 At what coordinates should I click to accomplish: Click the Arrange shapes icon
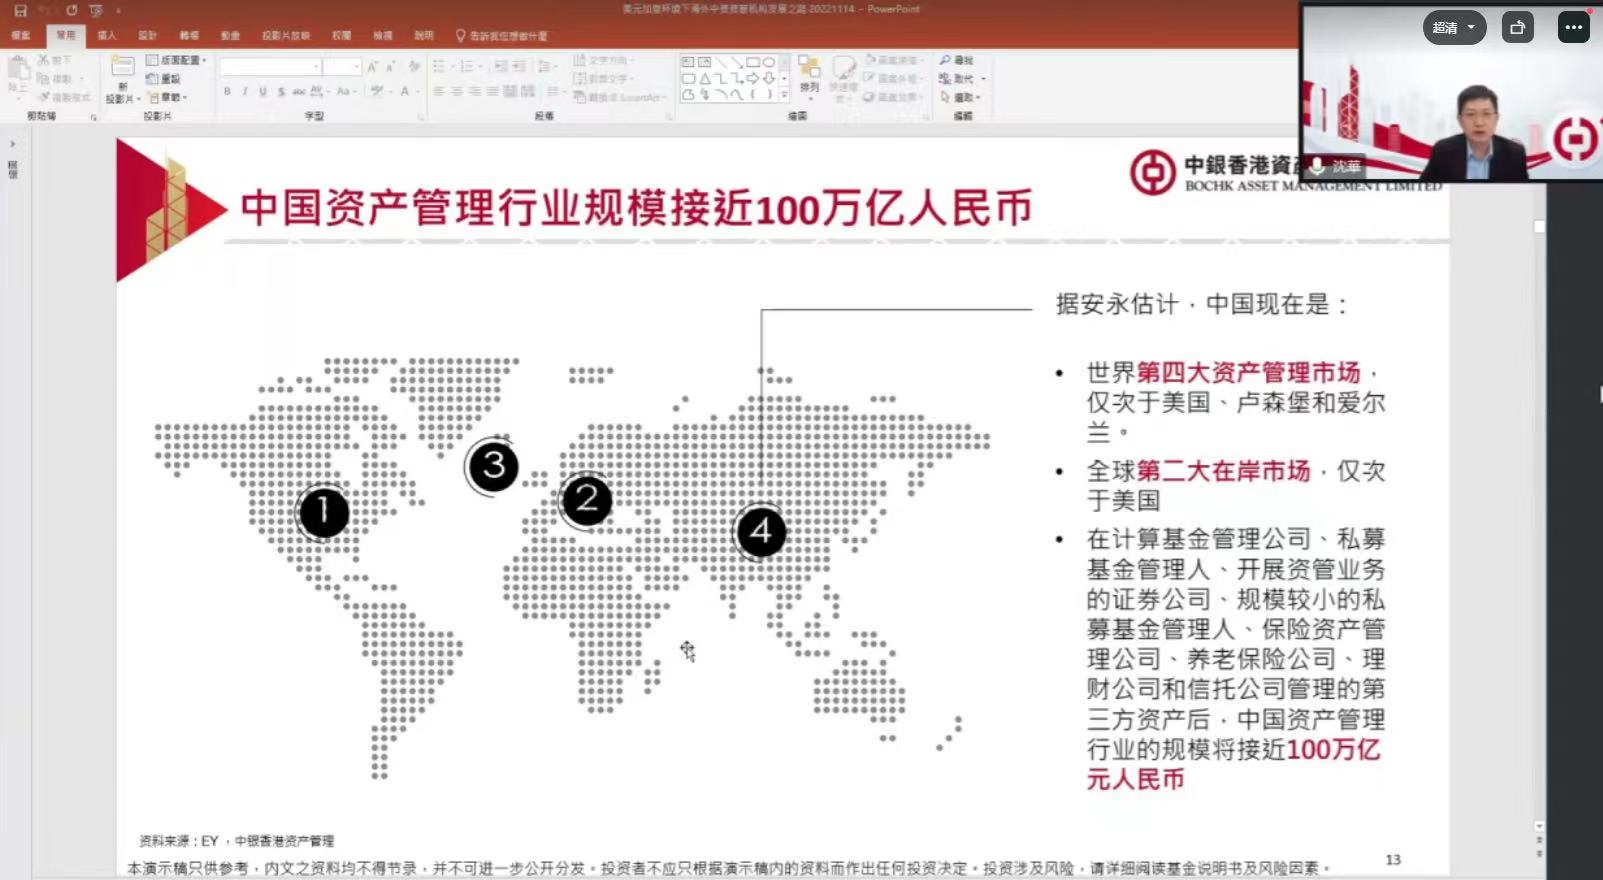(x=809, y=74)
